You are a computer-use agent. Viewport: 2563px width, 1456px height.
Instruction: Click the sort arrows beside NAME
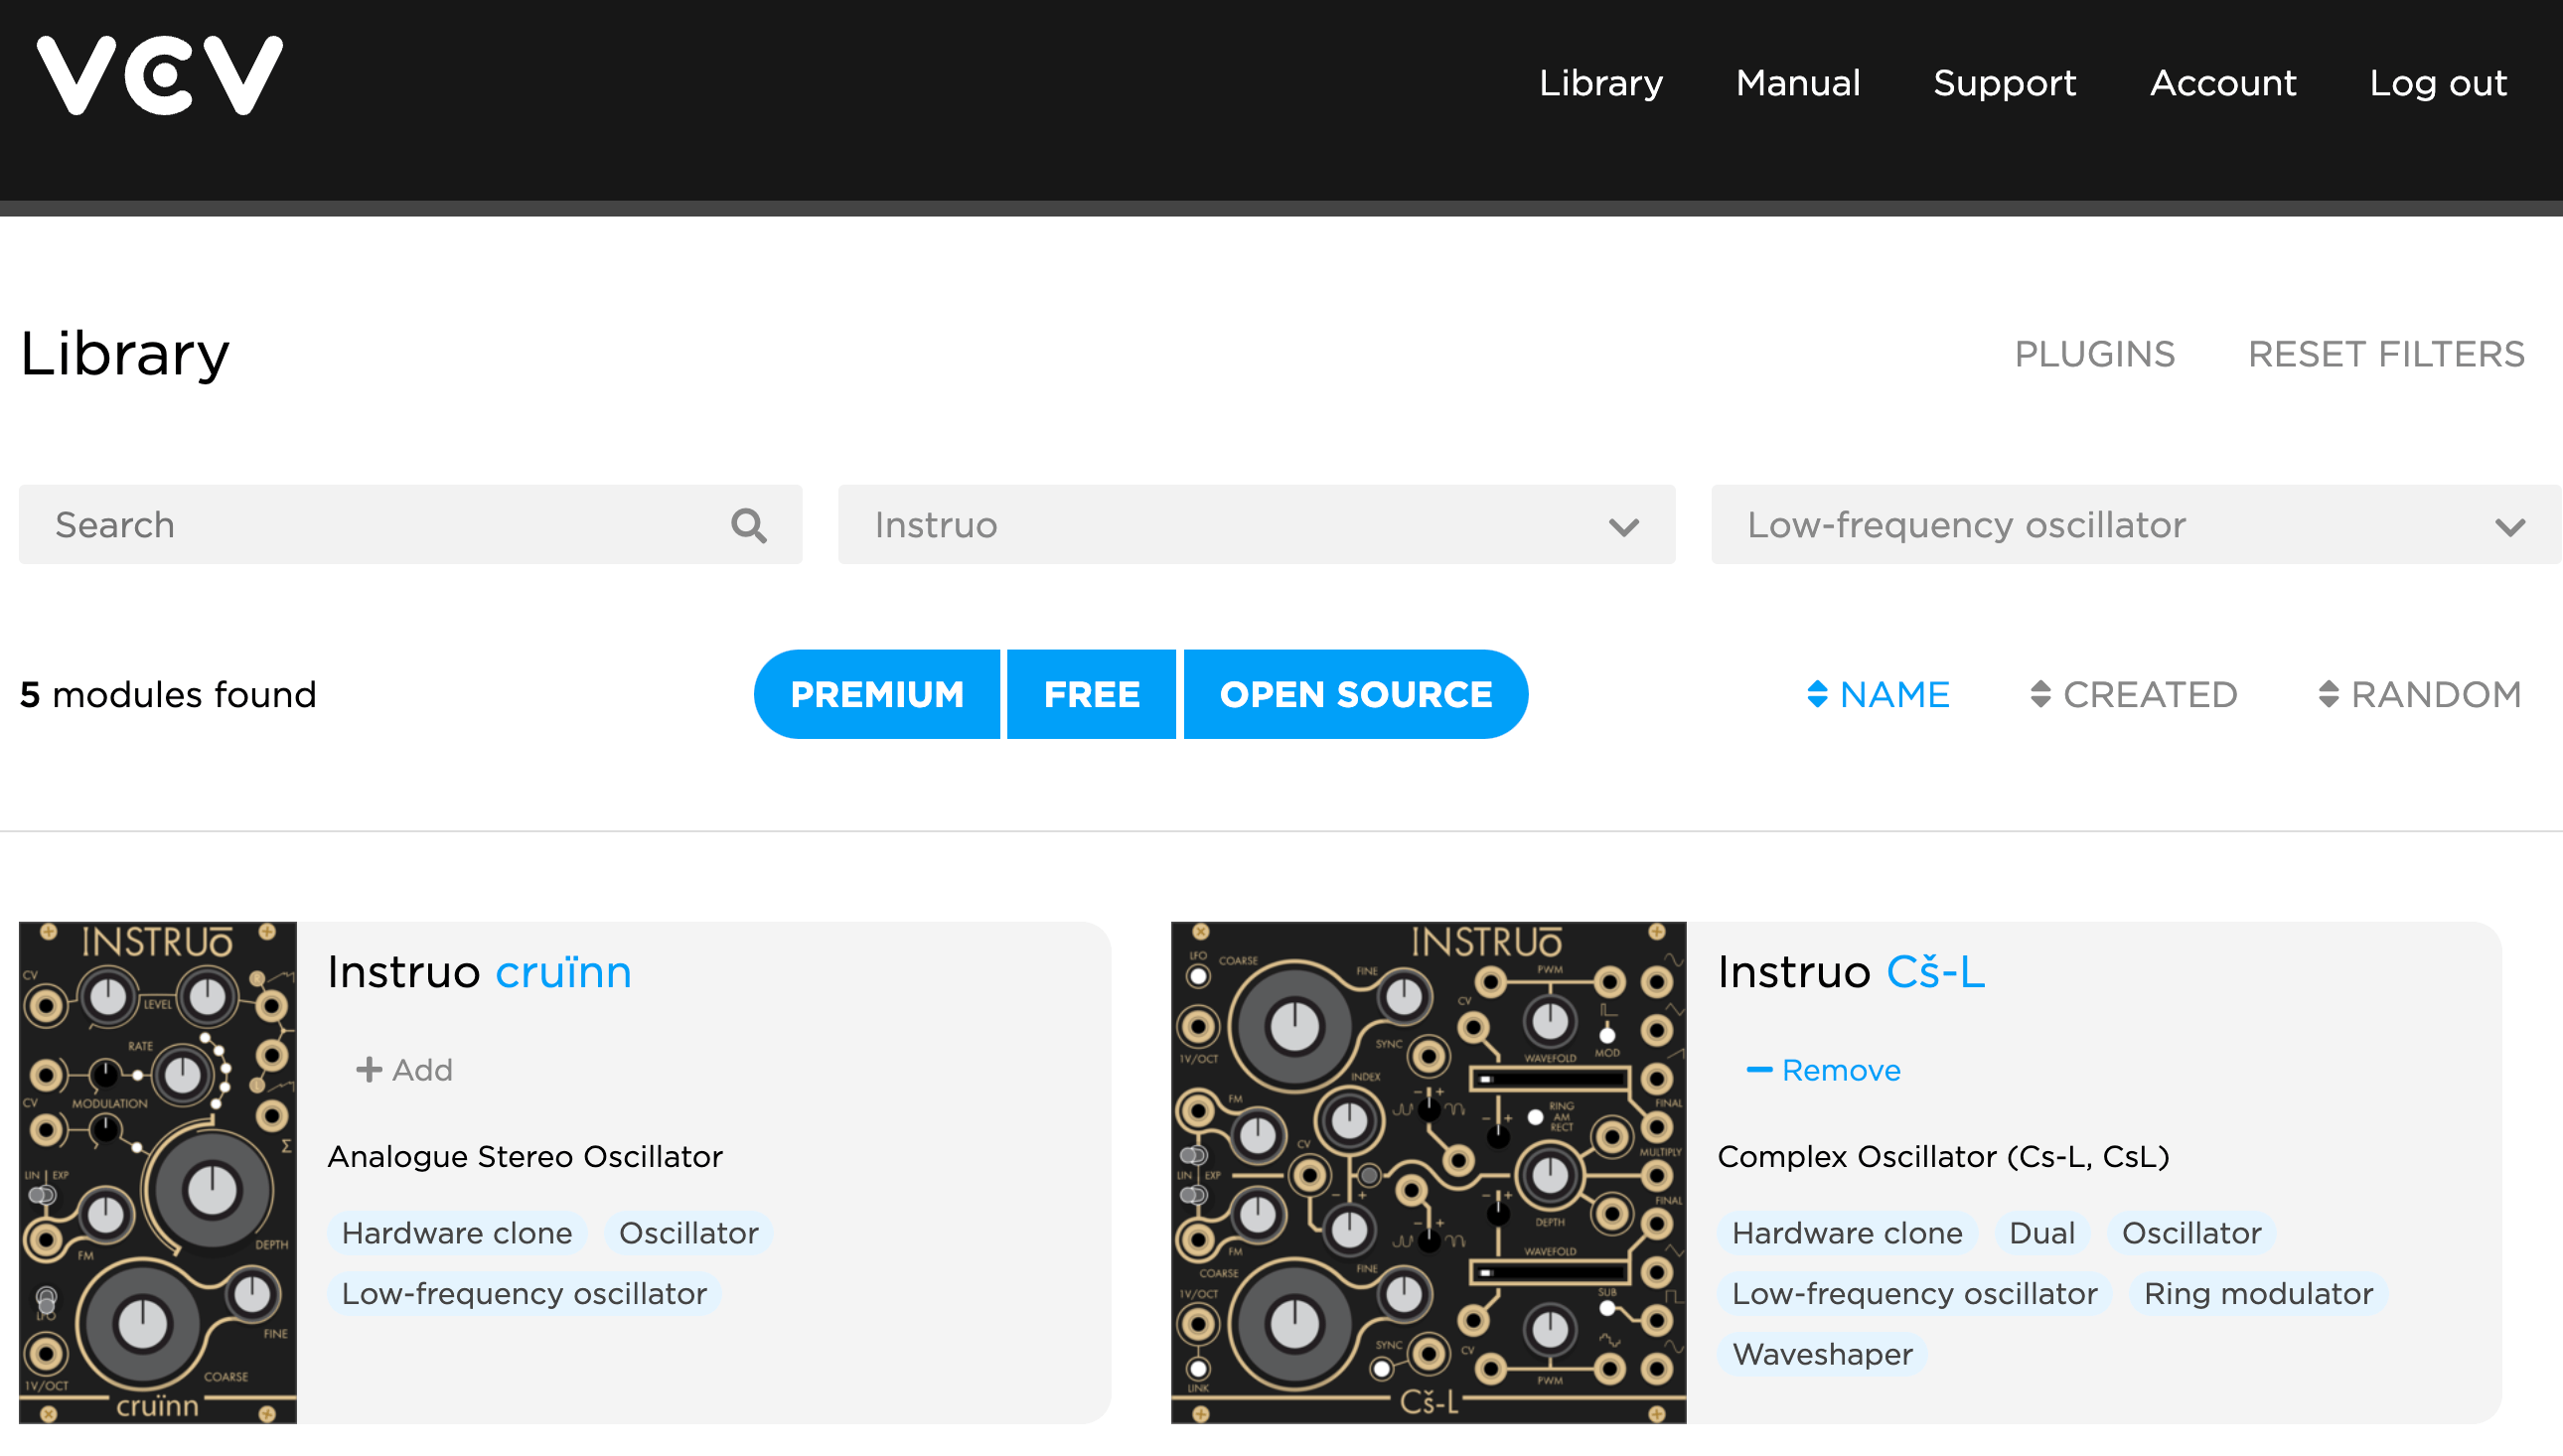[1817, 694]
